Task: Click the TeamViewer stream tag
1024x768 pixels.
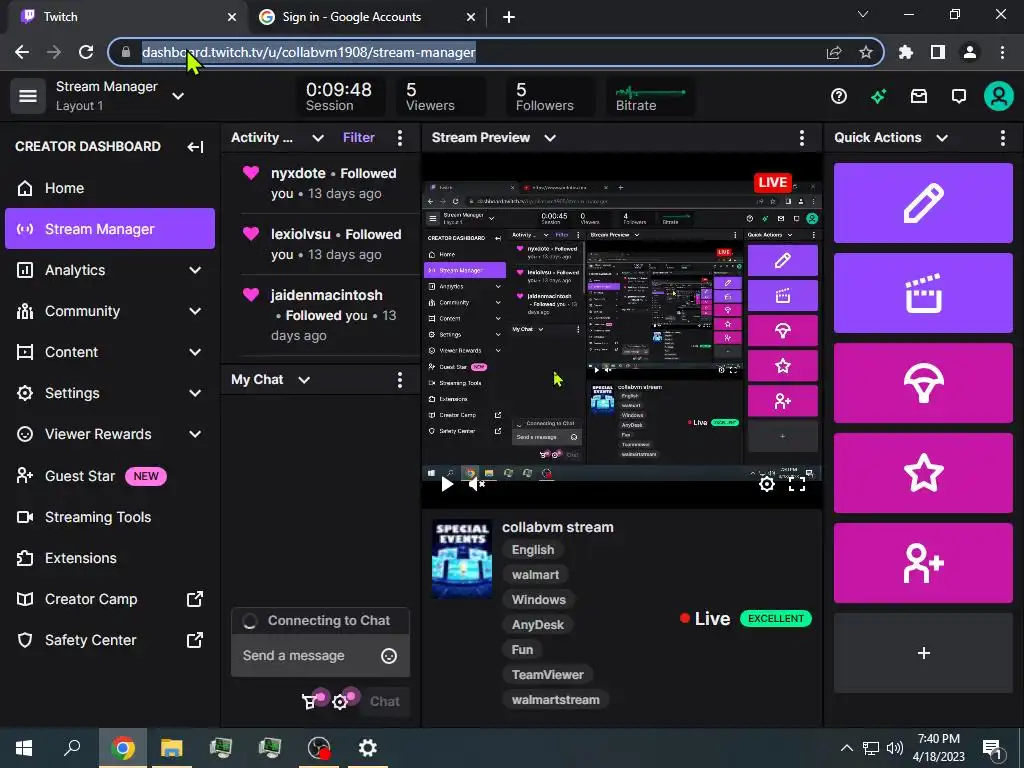Action: [x=547, y=675]
